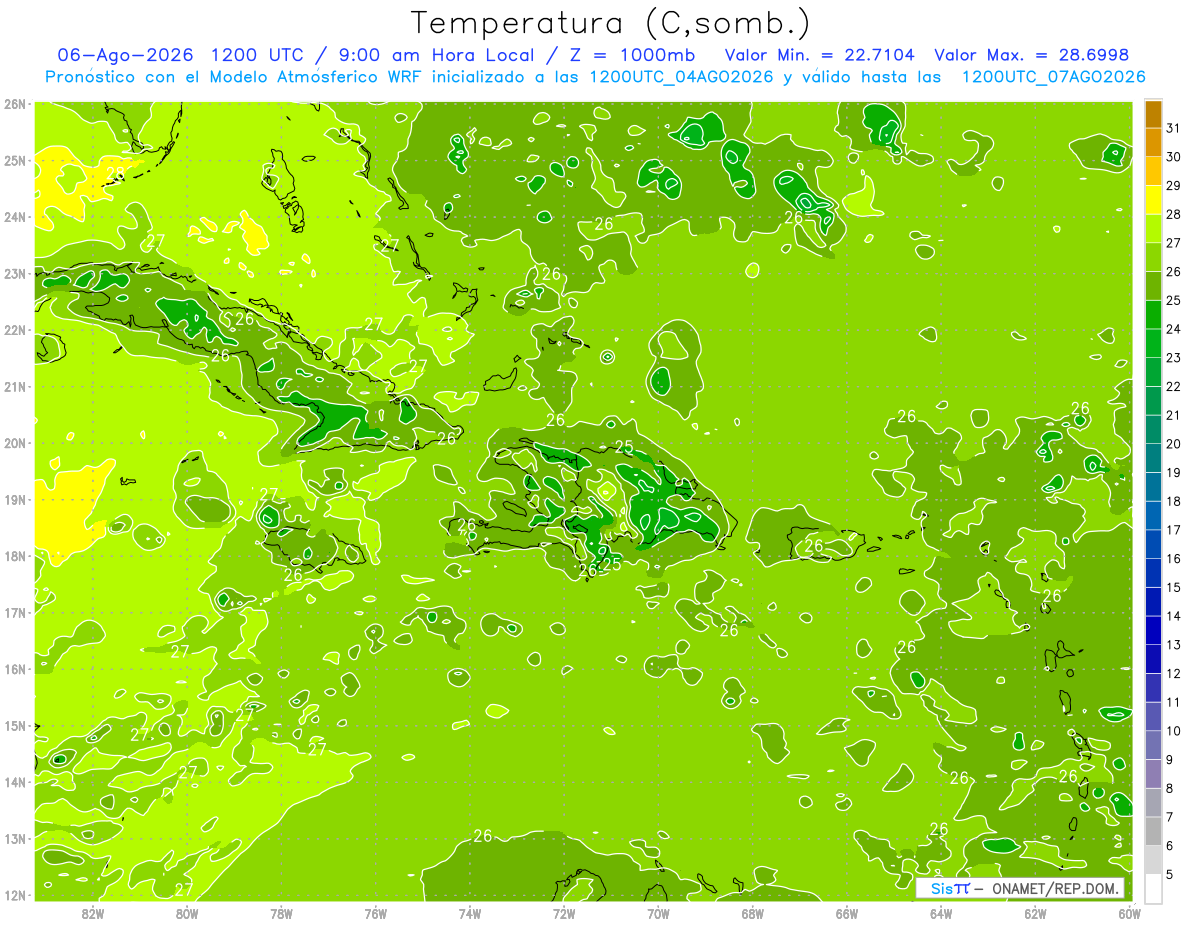This screenshot has width=1200, height=927.
Task: Click legend value "18" on the color bar
Action: click(x=1173, y=500)
